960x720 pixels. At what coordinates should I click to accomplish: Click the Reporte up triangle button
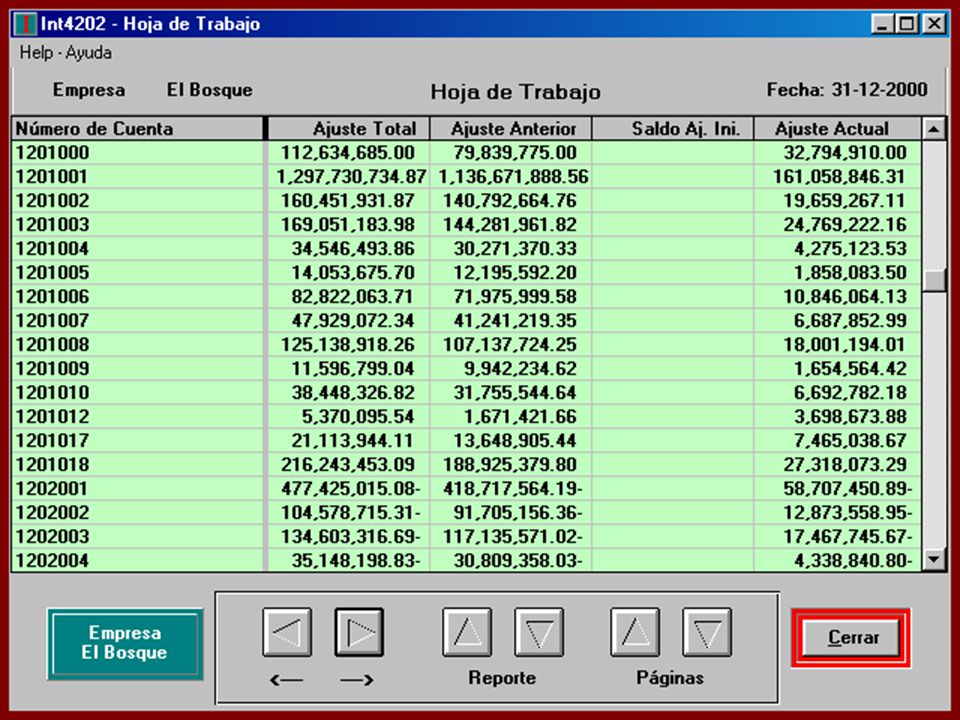tap(467, 632)
